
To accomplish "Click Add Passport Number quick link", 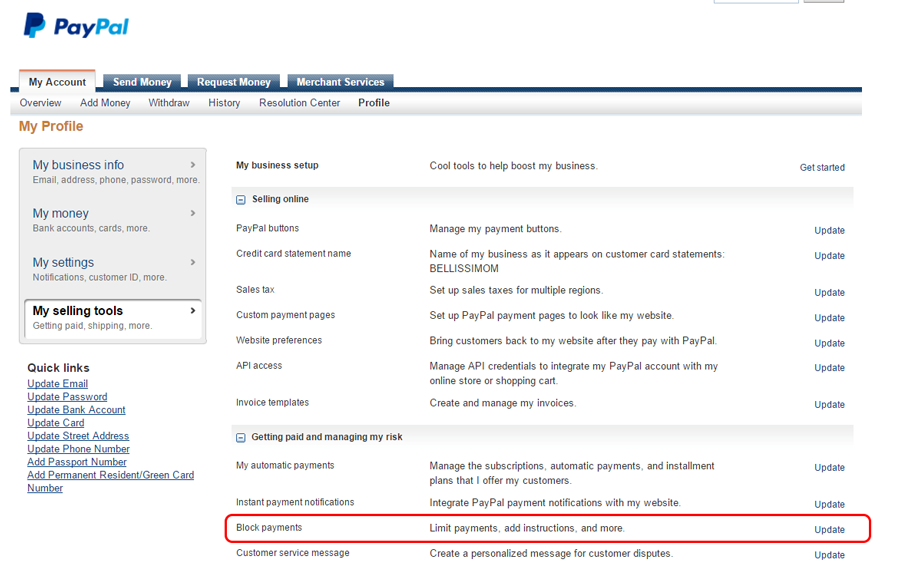I will pos(77,462).
